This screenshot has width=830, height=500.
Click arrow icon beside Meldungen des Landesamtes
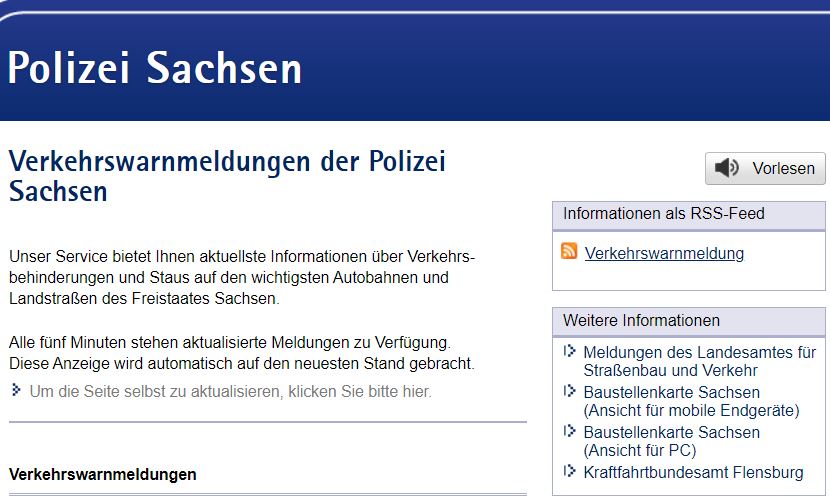570,351
